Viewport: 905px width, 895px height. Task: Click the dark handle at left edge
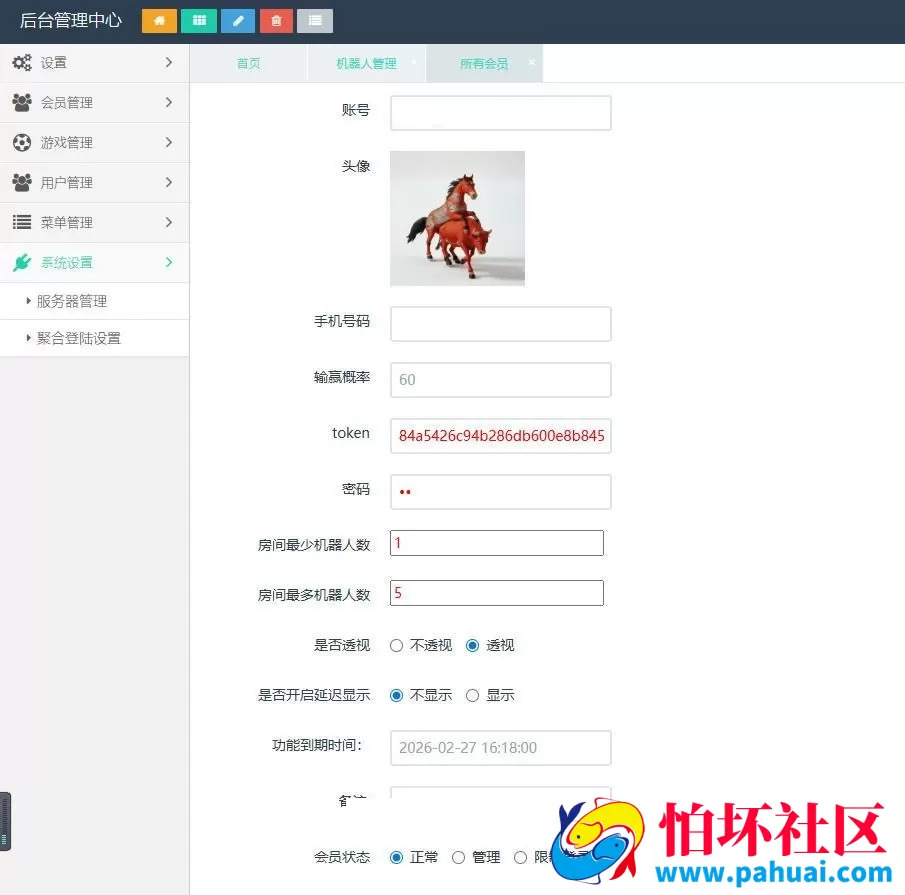tap(5, 822)
